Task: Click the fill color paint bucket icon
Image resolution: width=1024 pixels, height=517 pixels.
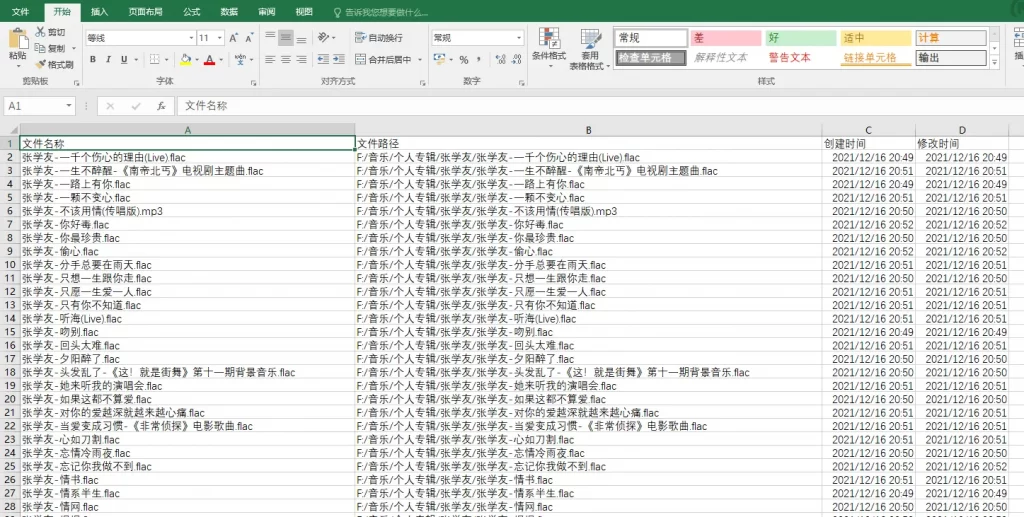Action: pyautogui.click(x=185, y=59)
